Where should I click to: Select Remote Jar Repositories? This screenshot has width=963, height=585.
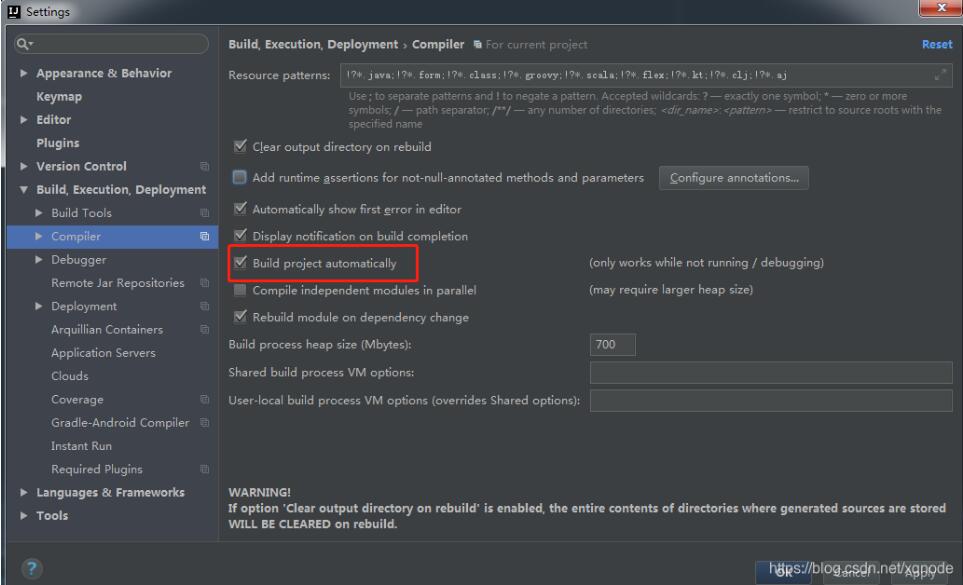click(x=117, y=283)
